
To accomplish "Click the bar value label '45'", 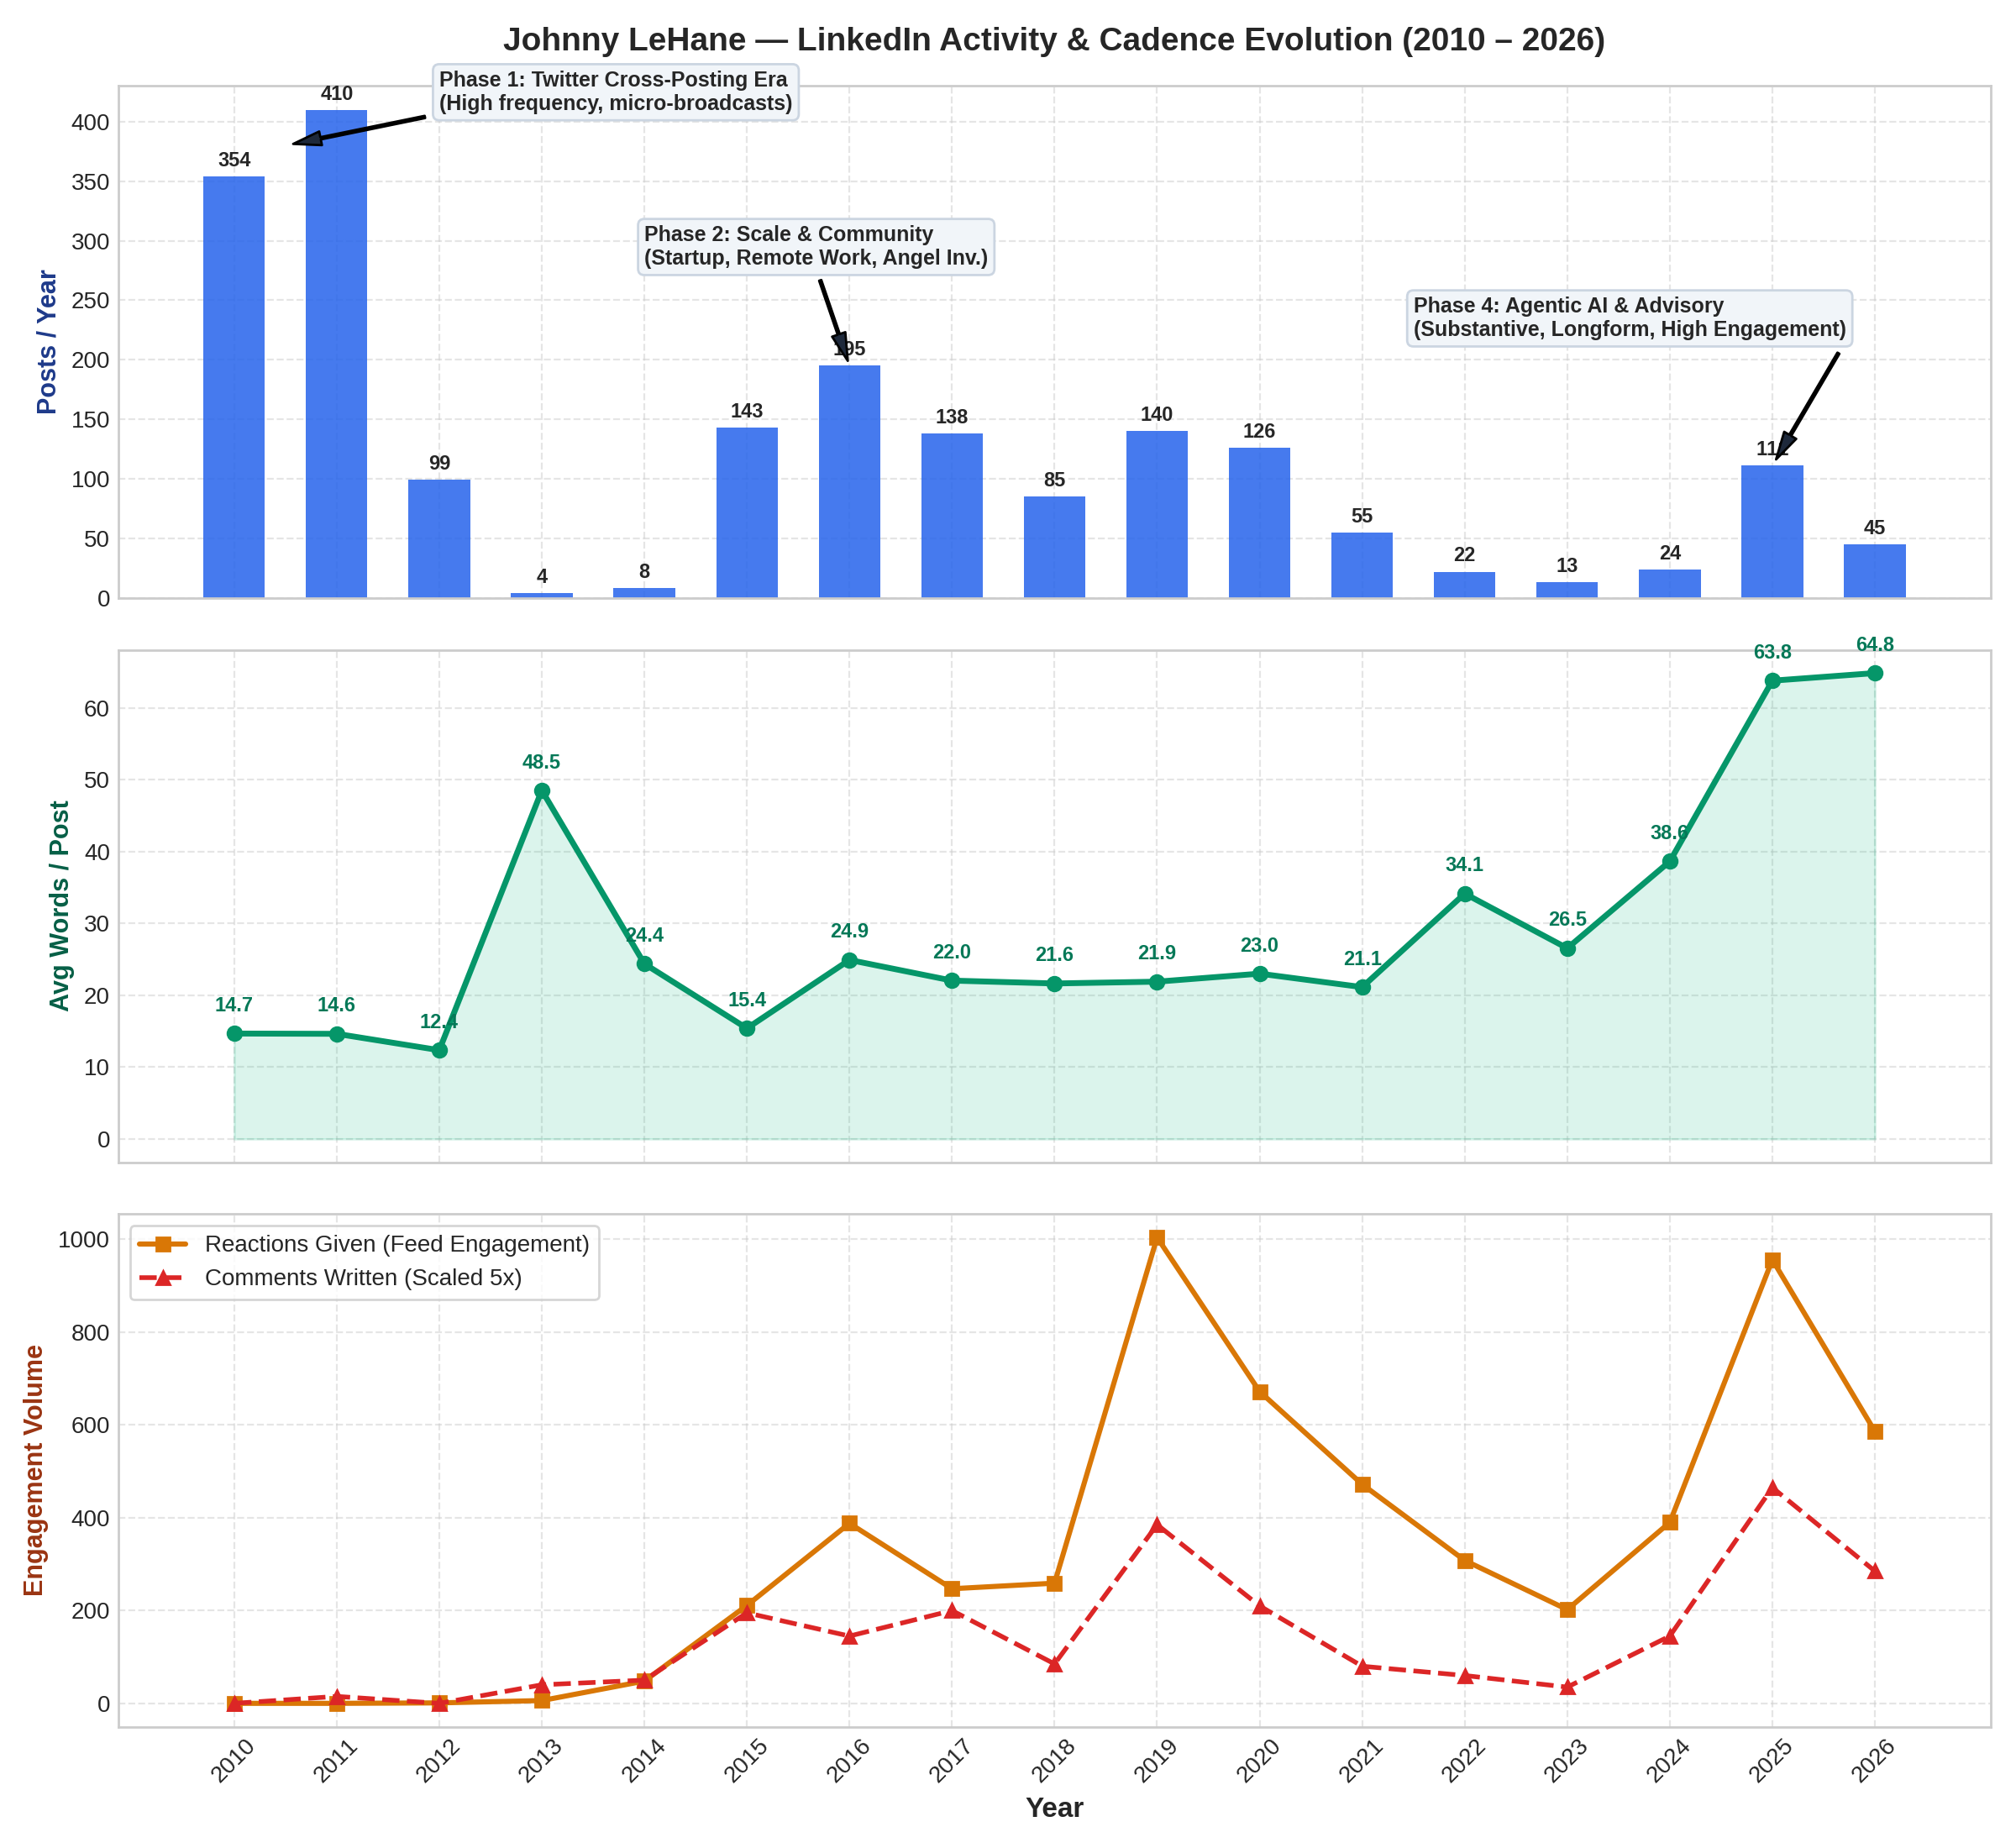I will click(x=1874, y=528).
